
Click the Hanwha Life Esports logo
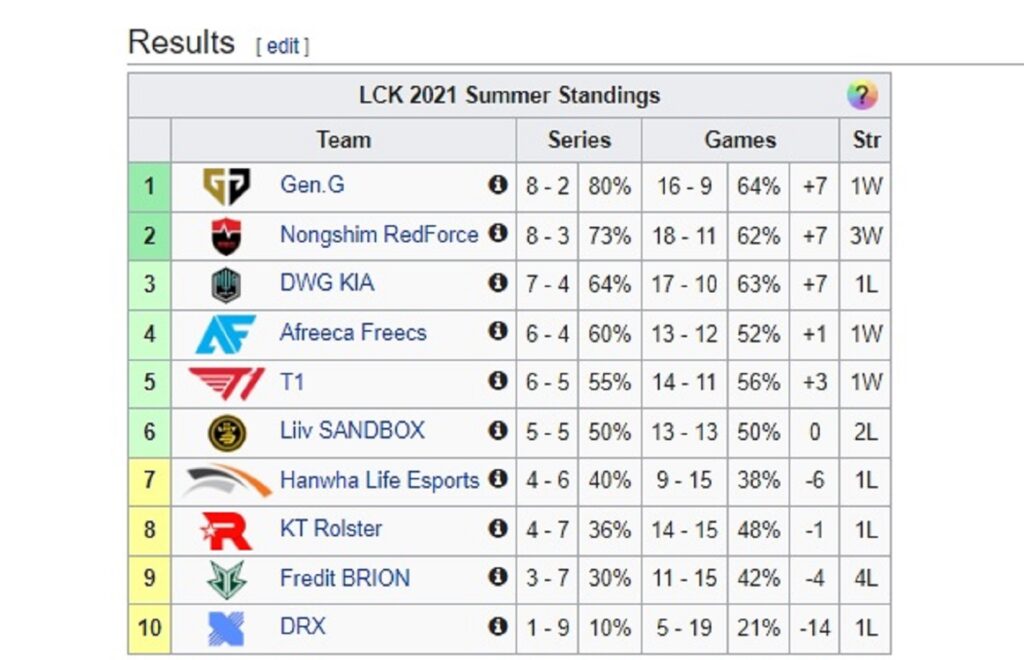coord(227,480)
